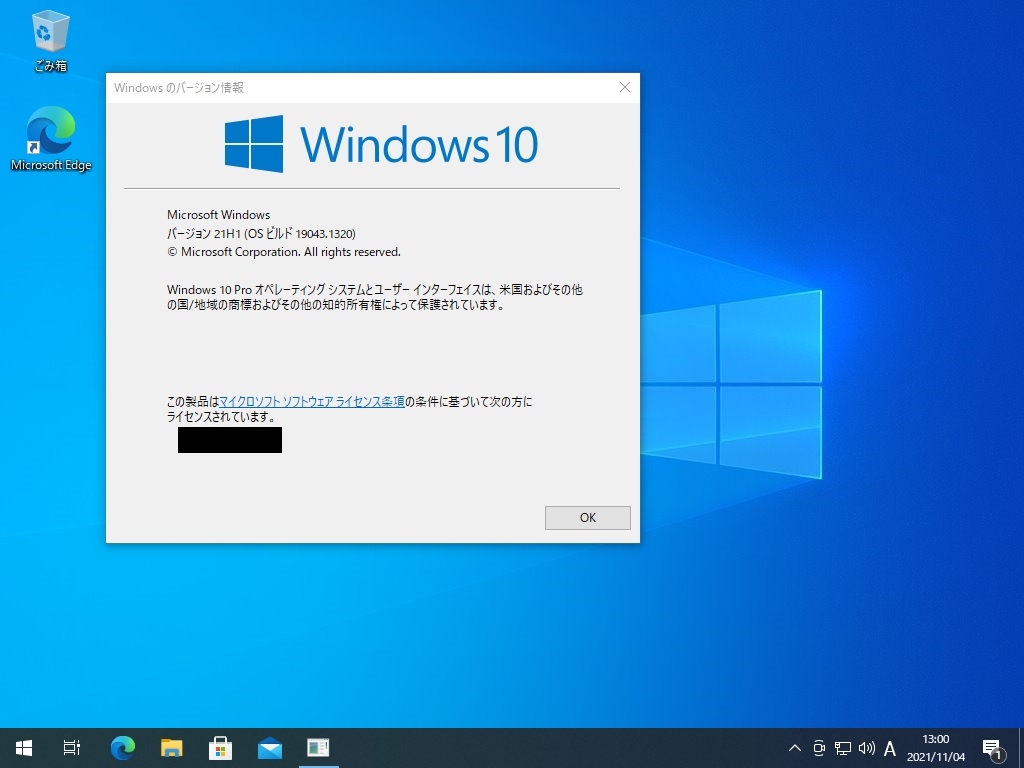Click the dialog title bar text
The image size is (1024, 768).
[179, 88]
